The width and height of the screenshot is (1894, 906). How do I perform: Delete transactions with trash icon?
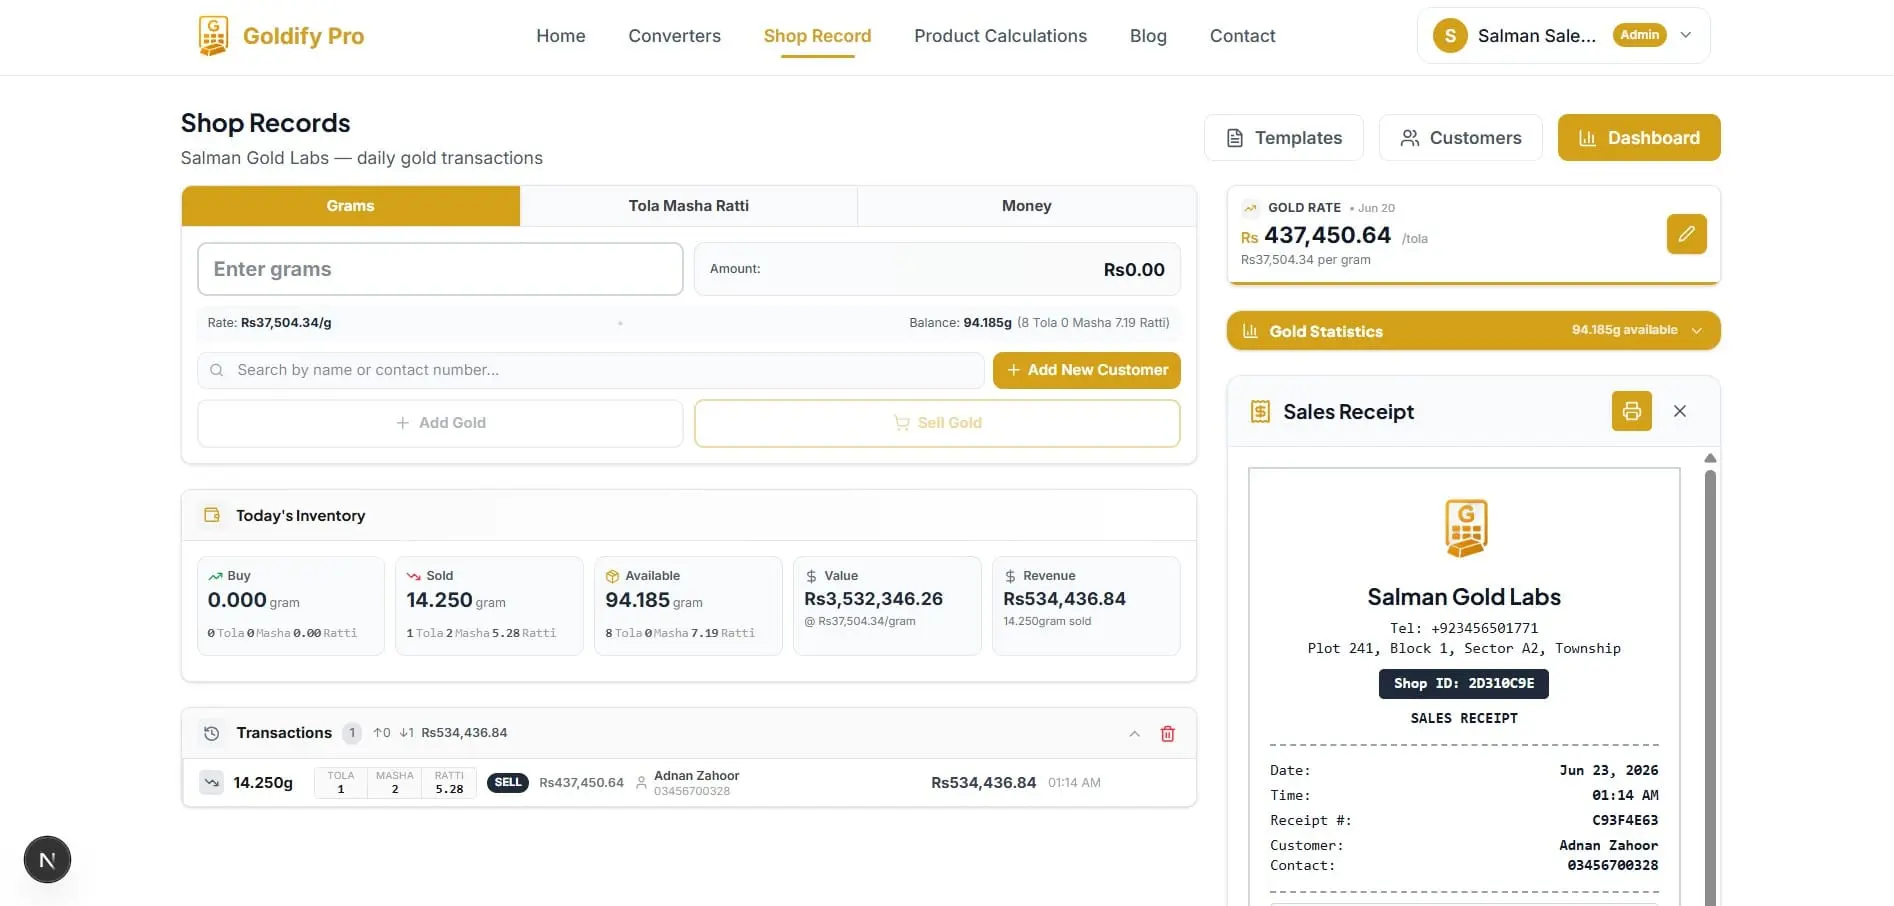click(1167, 734)
